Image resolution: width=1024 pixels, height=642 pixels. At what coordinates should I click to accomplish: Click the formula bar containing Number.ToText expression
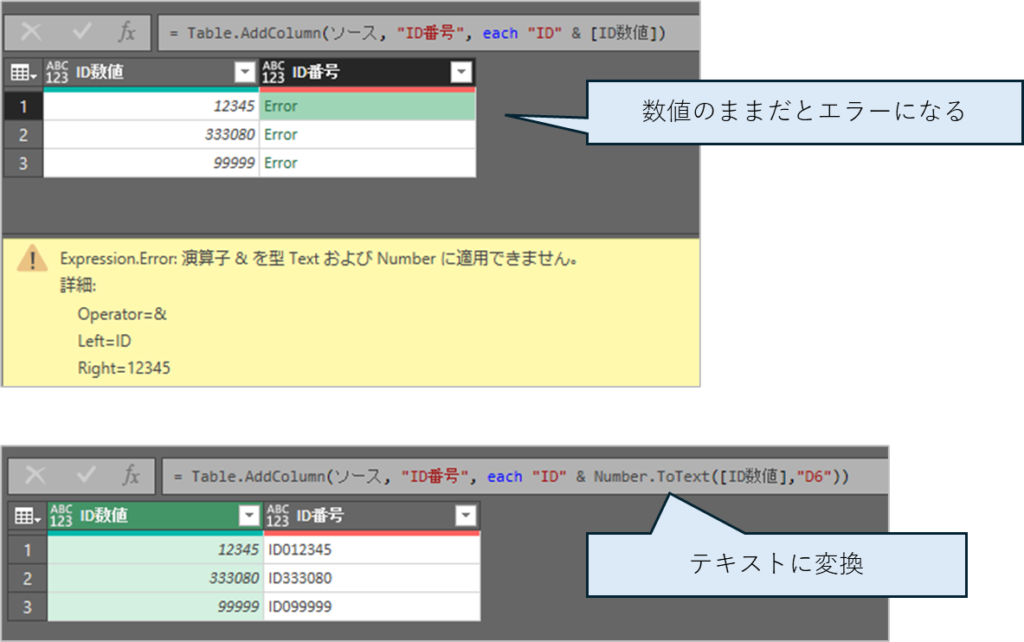(500, 476)
